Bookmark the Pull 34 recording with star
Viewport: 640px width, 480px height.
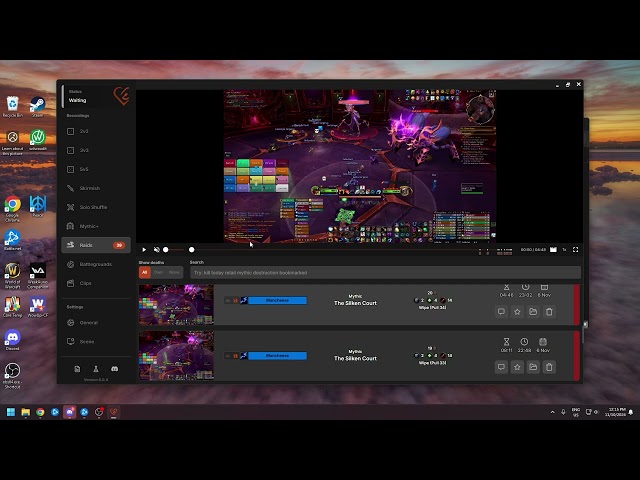tap(517, 312)
